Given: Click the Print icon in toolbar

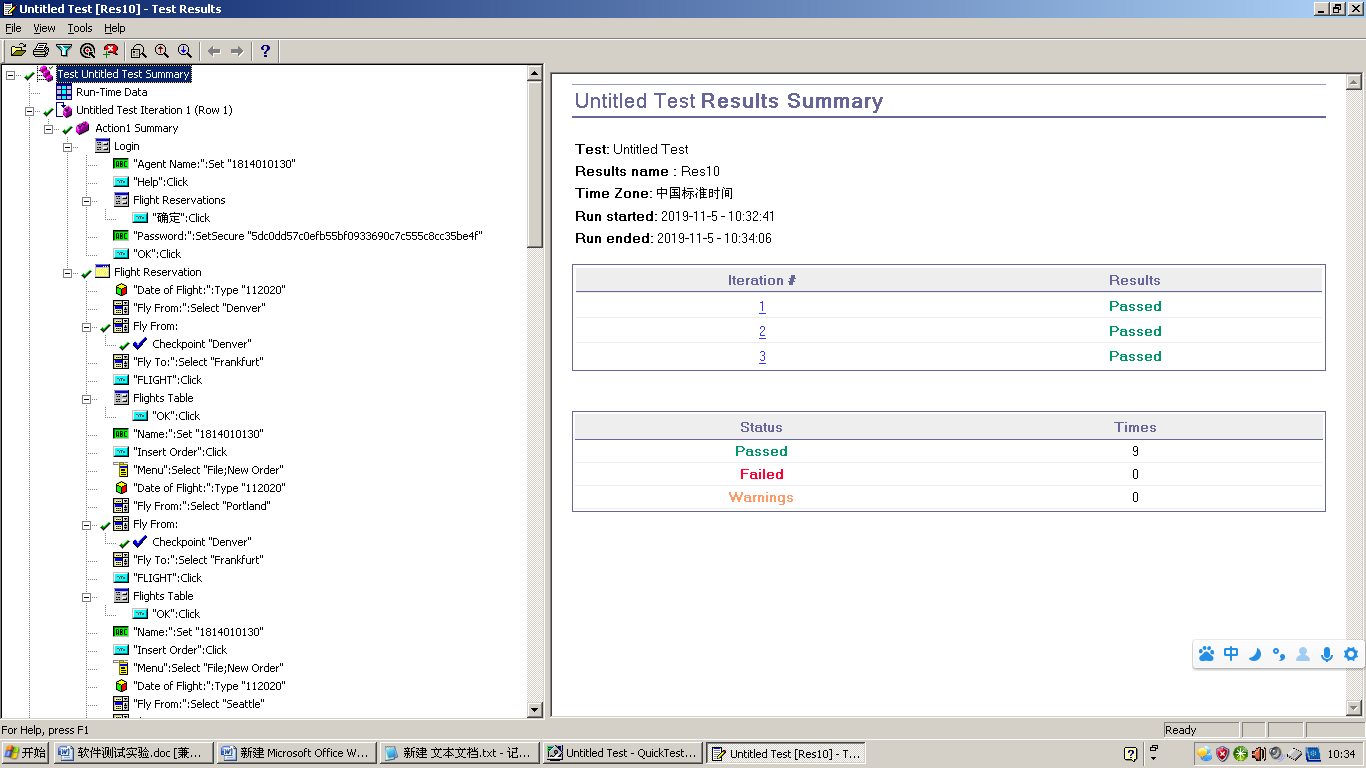Looking at the screenshot, I should (41, 51).
